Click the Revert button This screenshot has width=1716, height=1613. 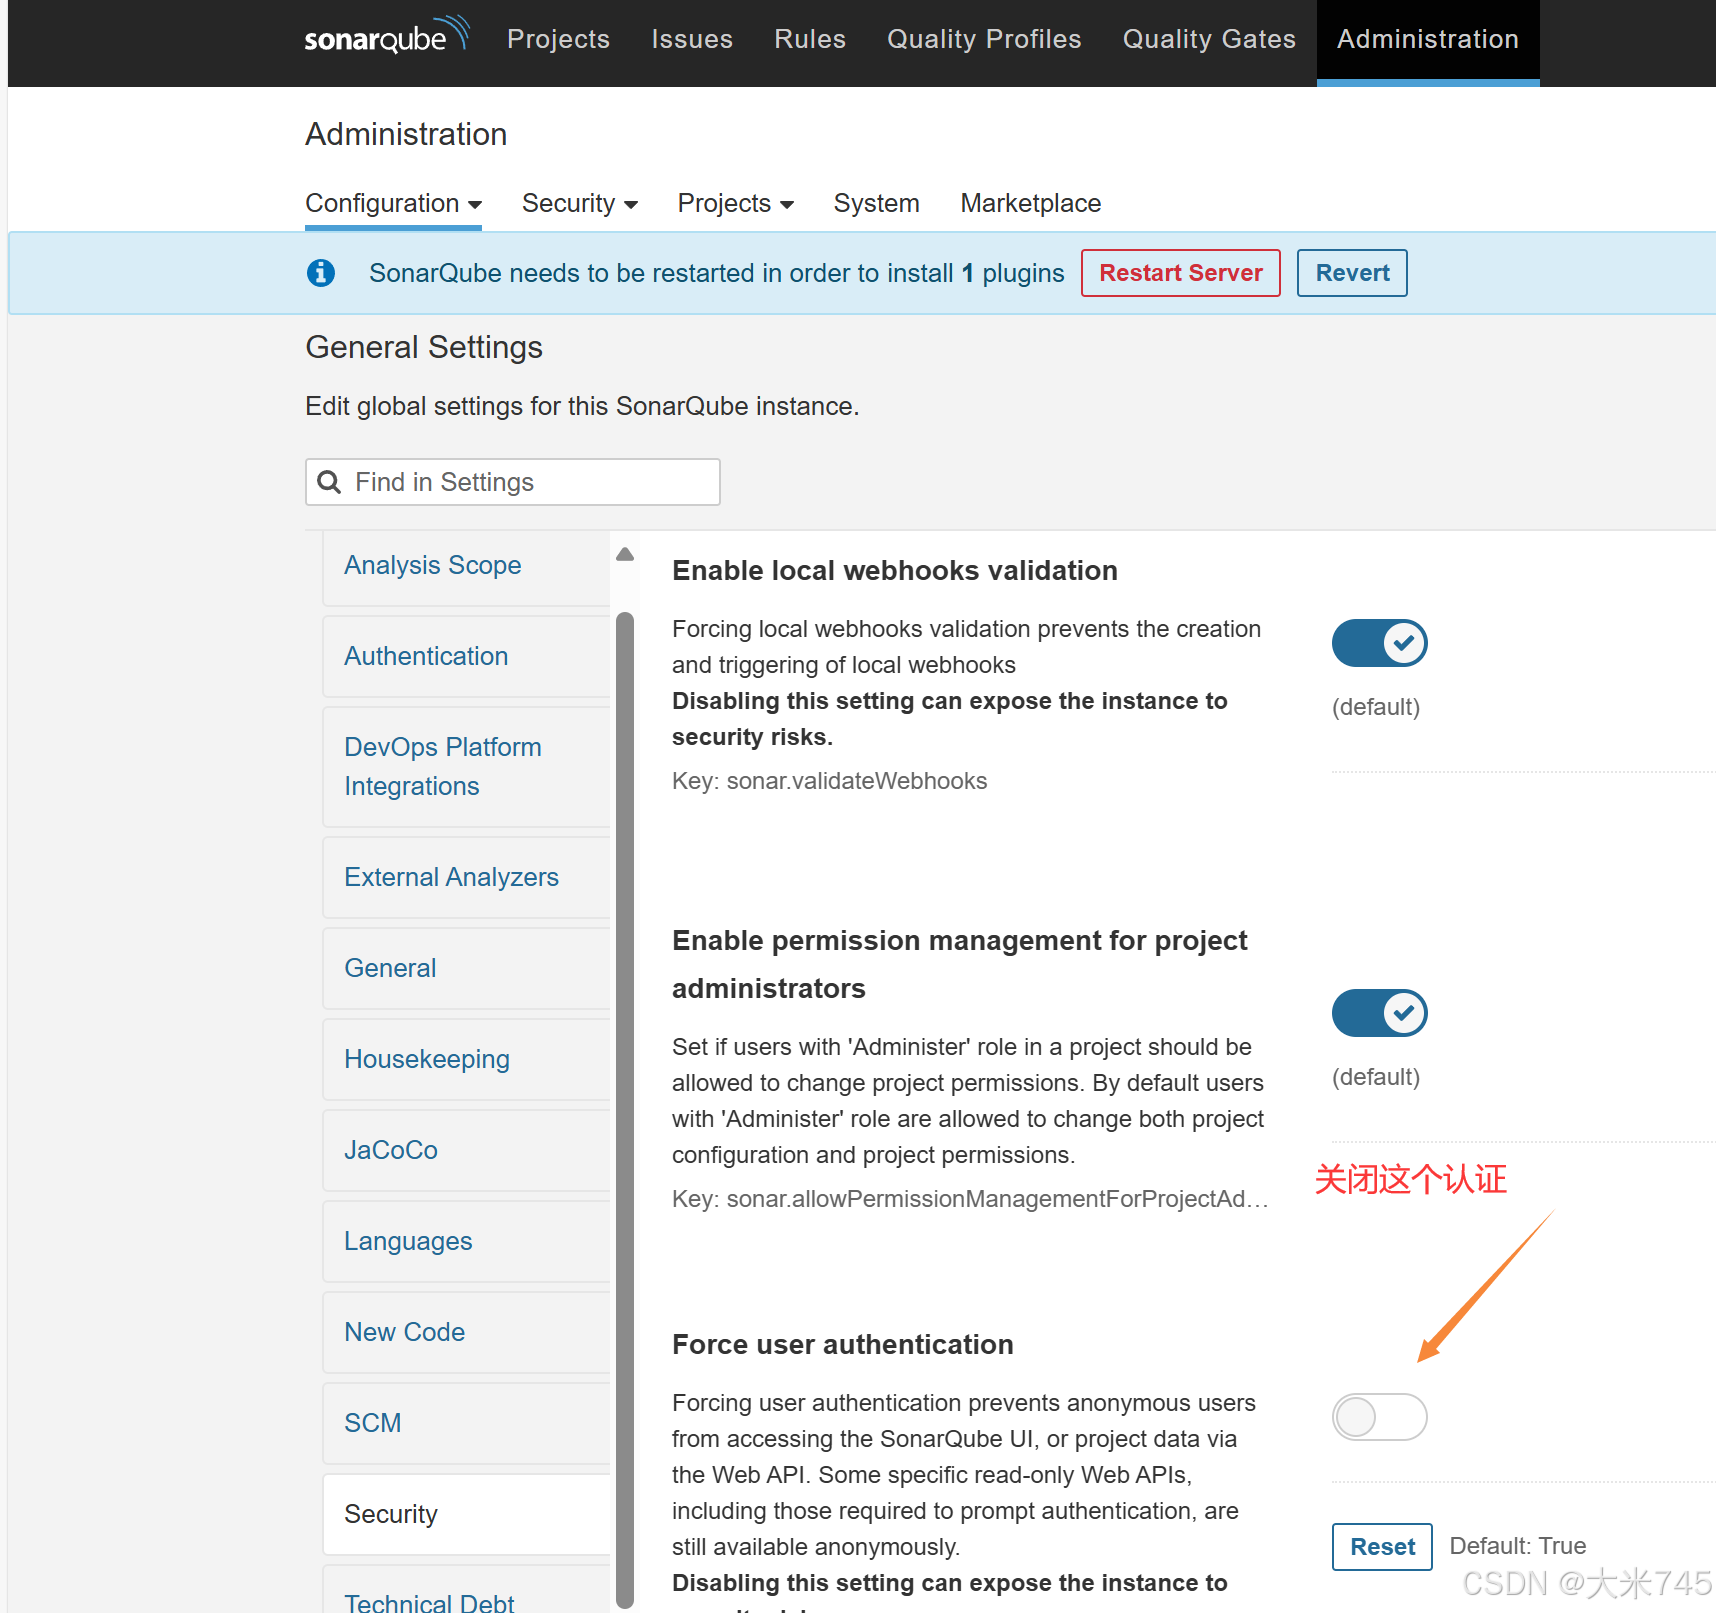(x=1352, y=273)
